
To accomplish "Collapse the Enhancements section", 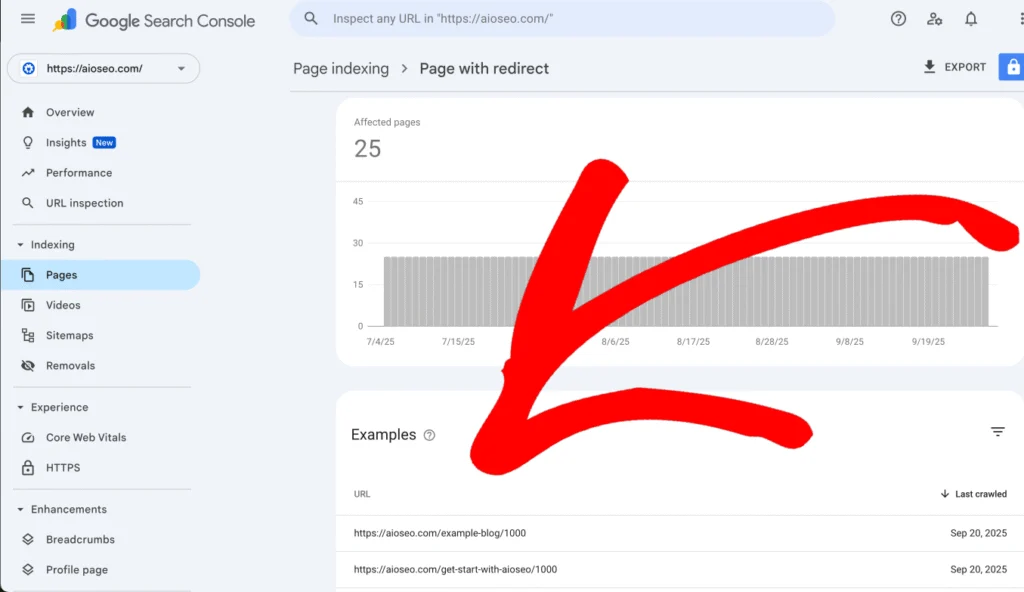I will pyautogui.click(x=21, y=509).
